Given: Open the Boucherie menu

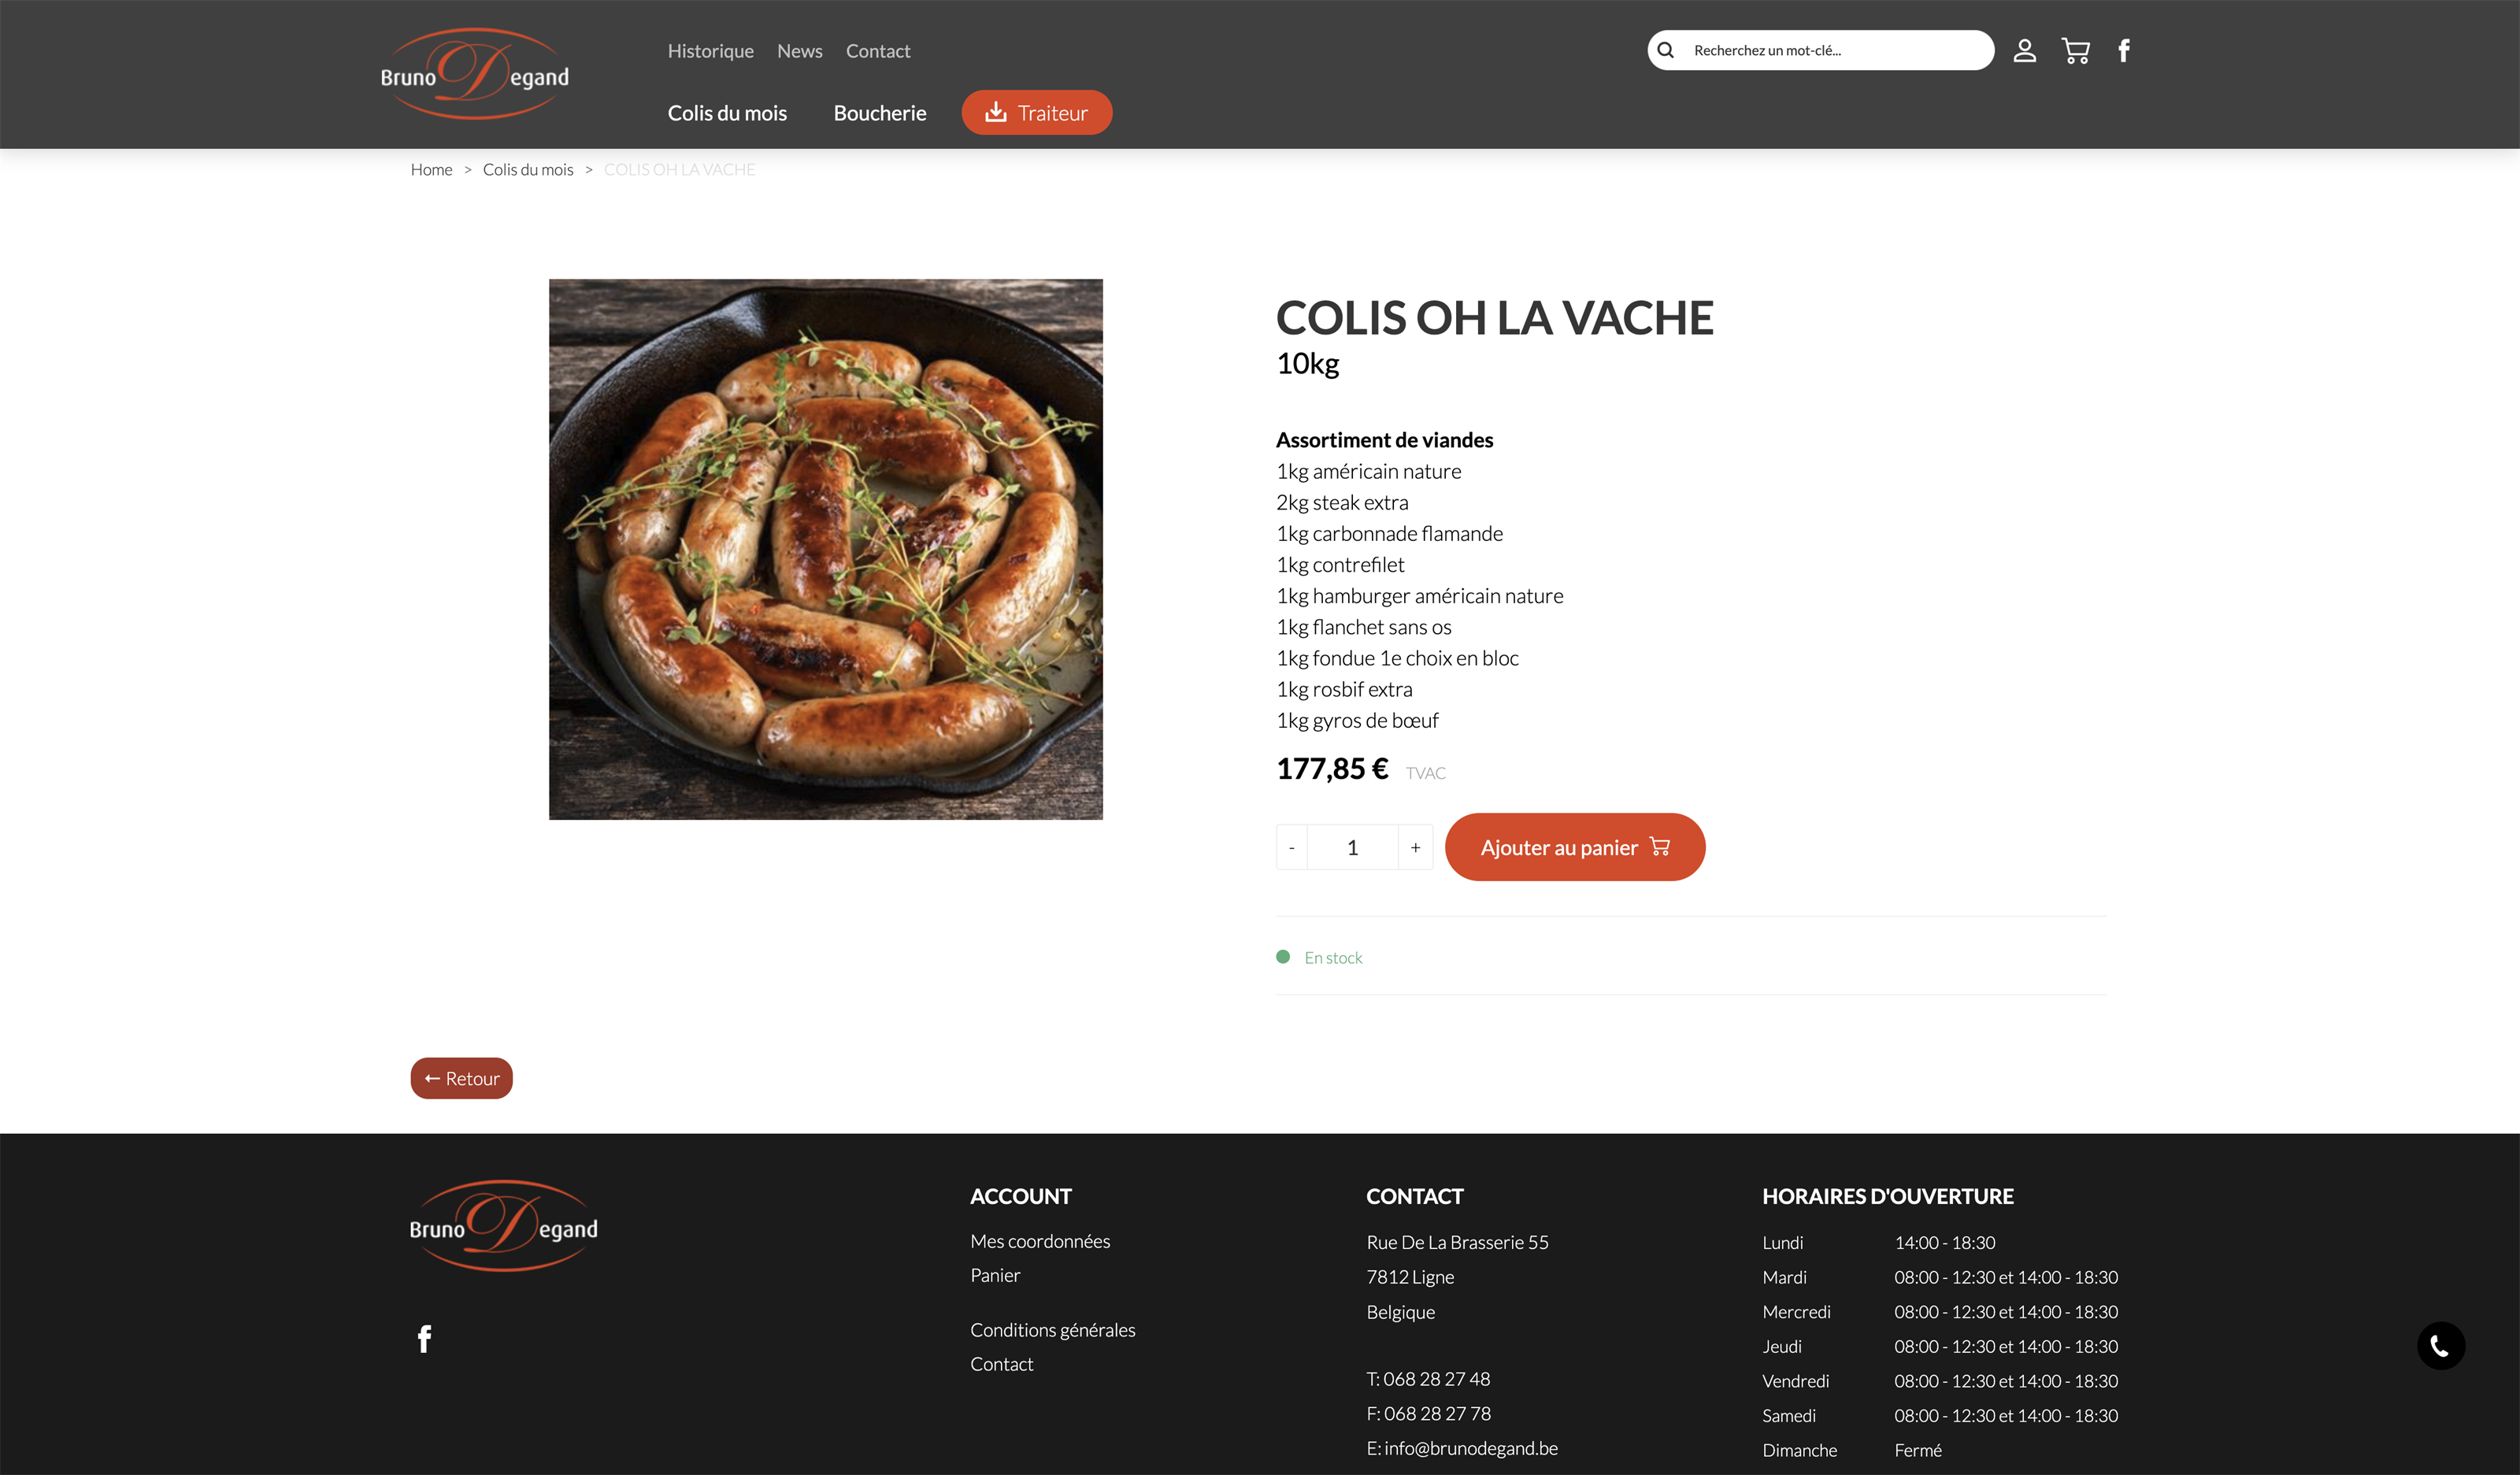Looking at the screenshot, I should (x=879, y=113).
